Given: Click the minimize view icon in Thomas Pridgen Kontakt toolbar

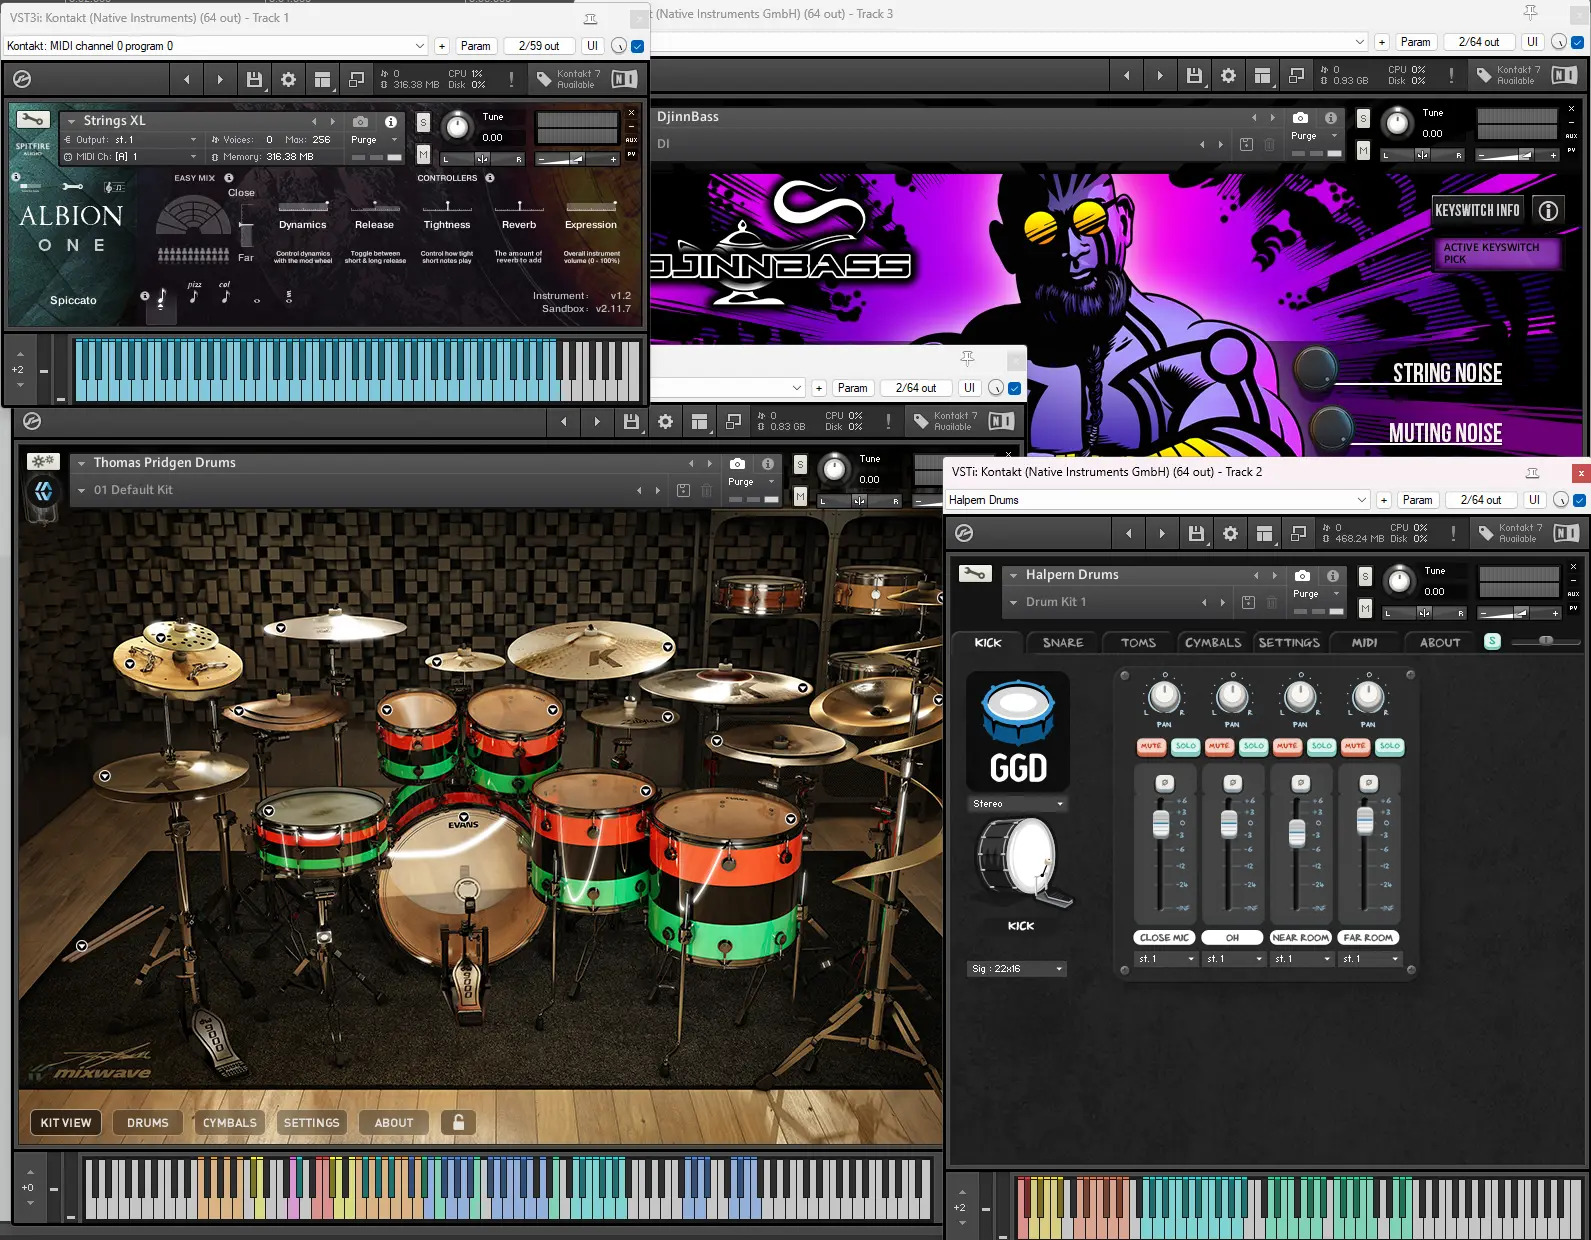Looking at the screenshot, I should pyautogui.click(x=733, y=422).
